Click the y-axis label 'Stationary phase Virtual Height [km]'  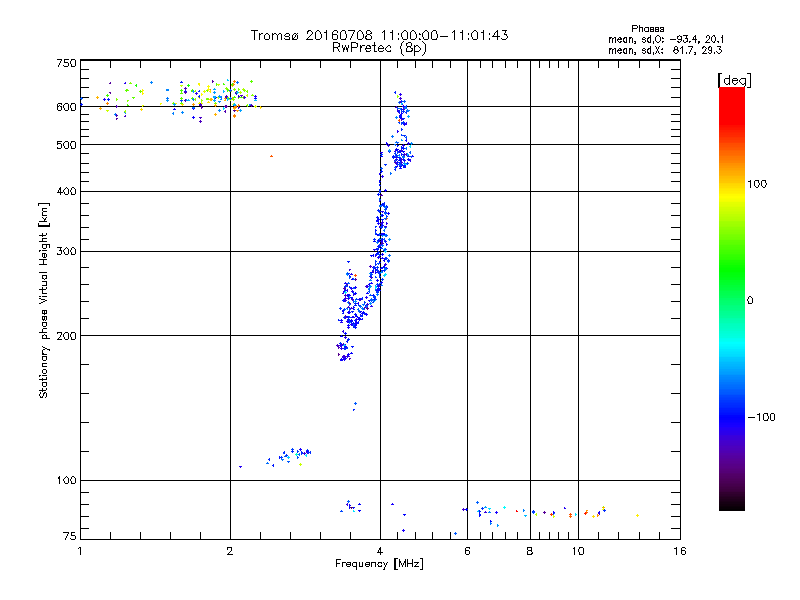[x=43, y=300]
